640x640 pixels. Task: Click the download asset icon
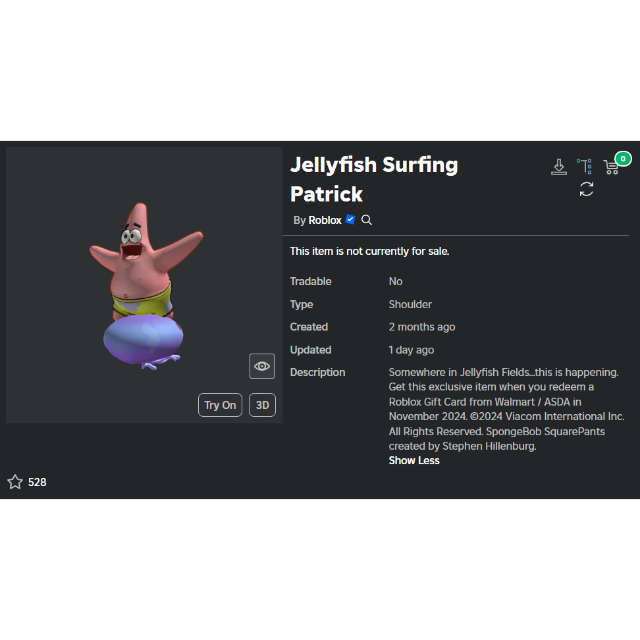click(558, 167)
